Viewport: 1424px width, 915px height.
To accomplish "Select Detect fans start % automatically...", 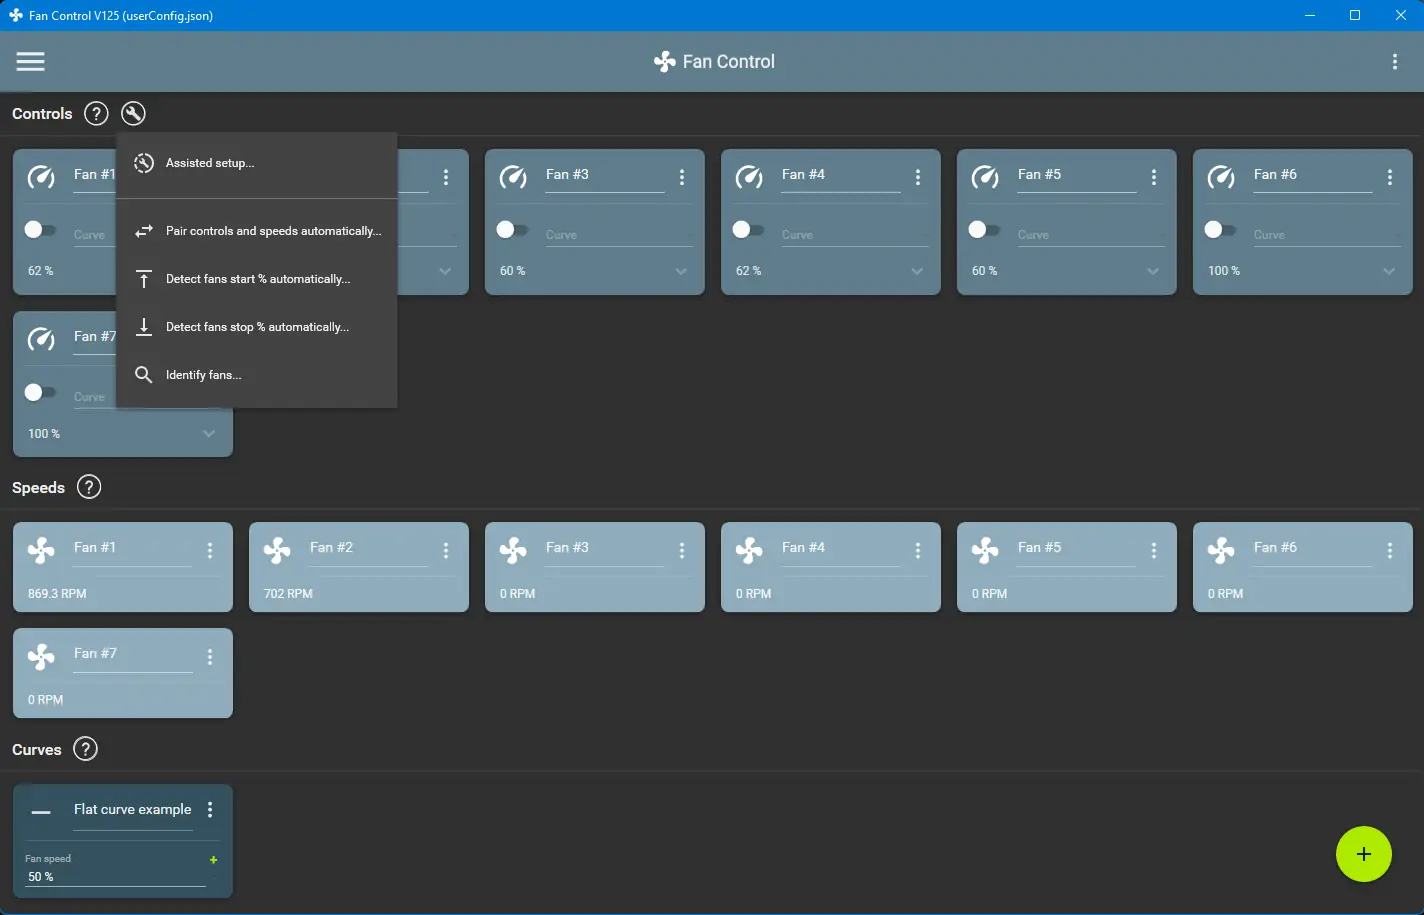I will point(257,279).
